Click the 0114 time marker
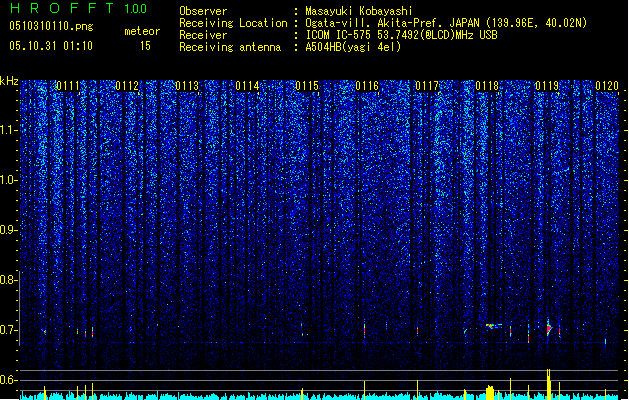 click(x=247, y=86)
